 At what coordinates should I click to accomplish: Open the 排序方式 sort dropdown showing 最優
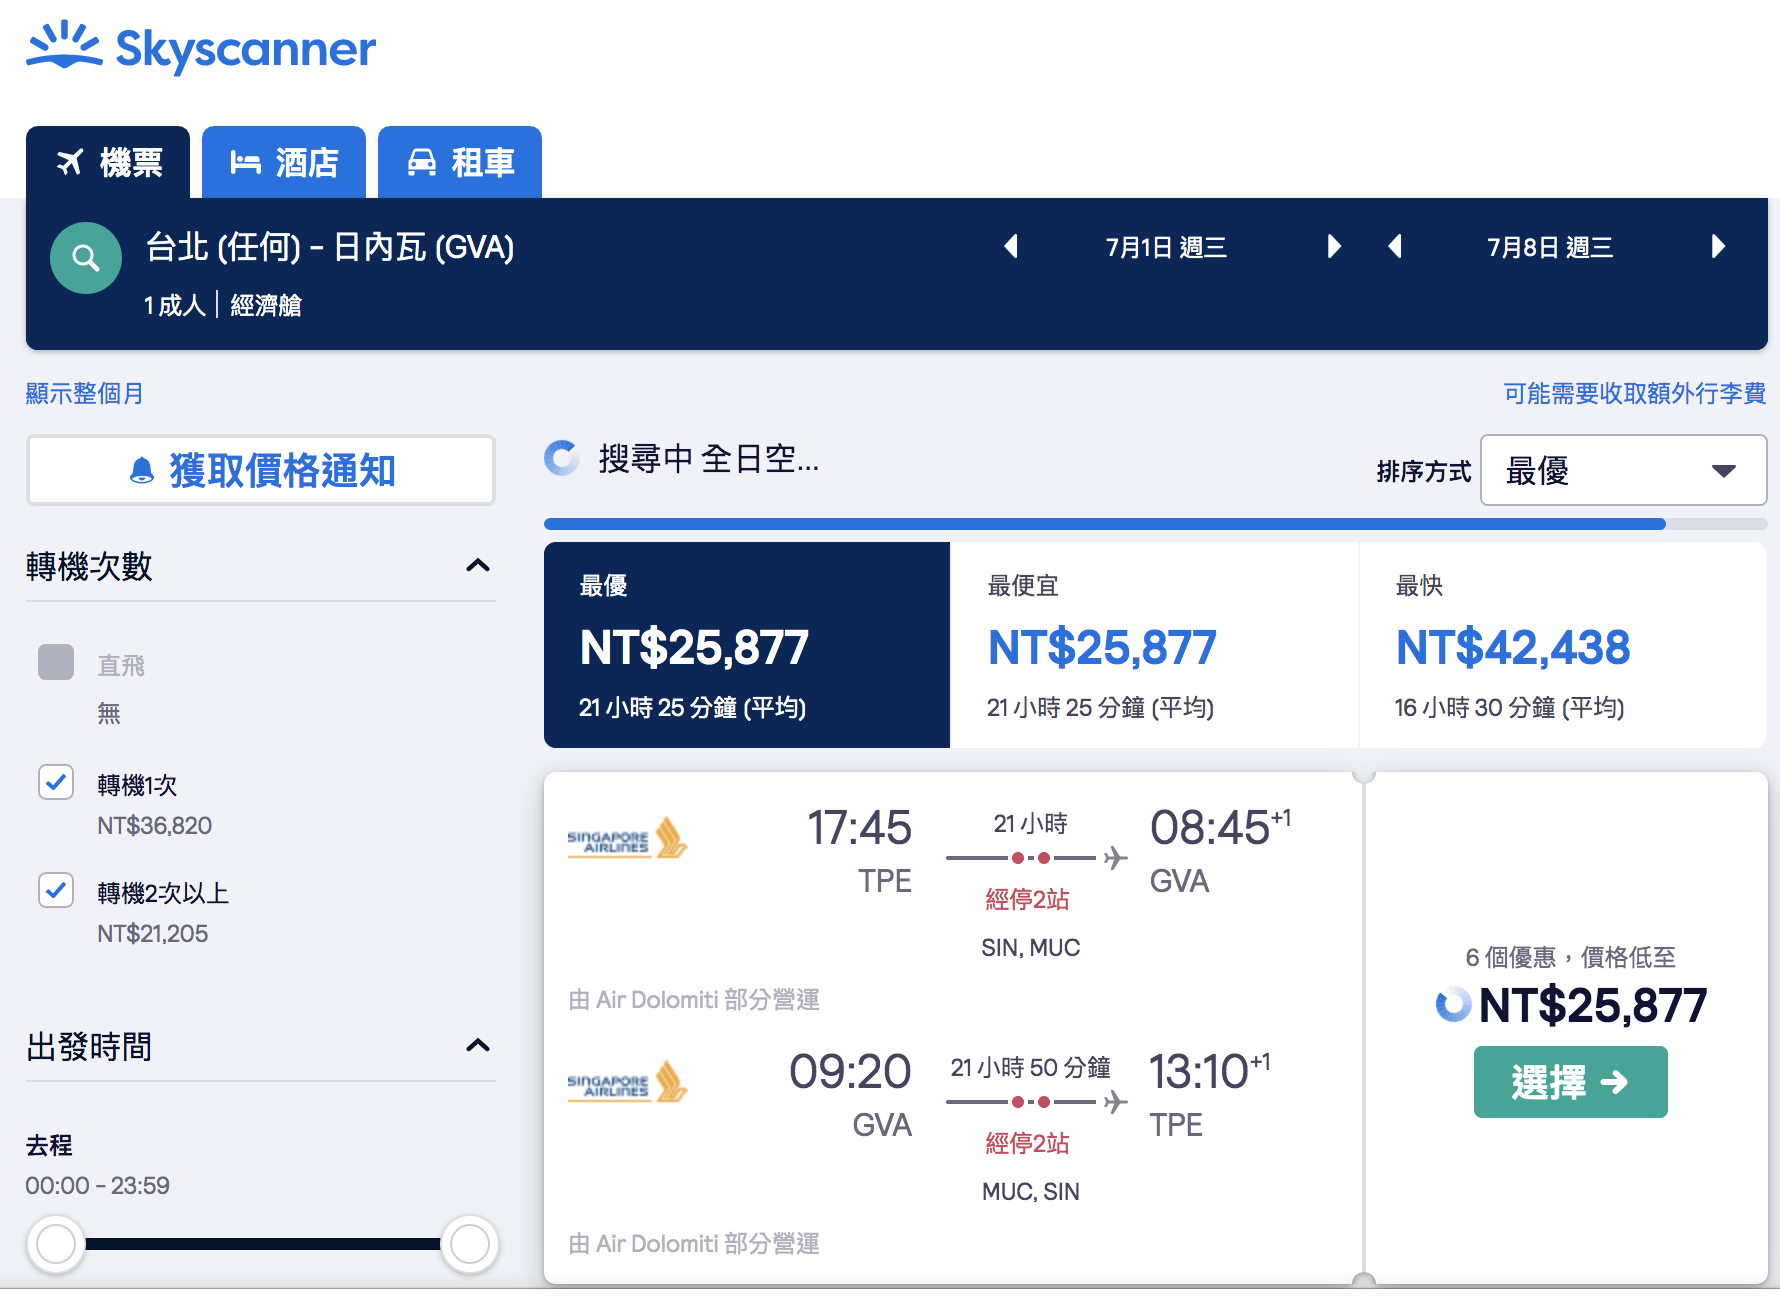[x=1623, y=470]
